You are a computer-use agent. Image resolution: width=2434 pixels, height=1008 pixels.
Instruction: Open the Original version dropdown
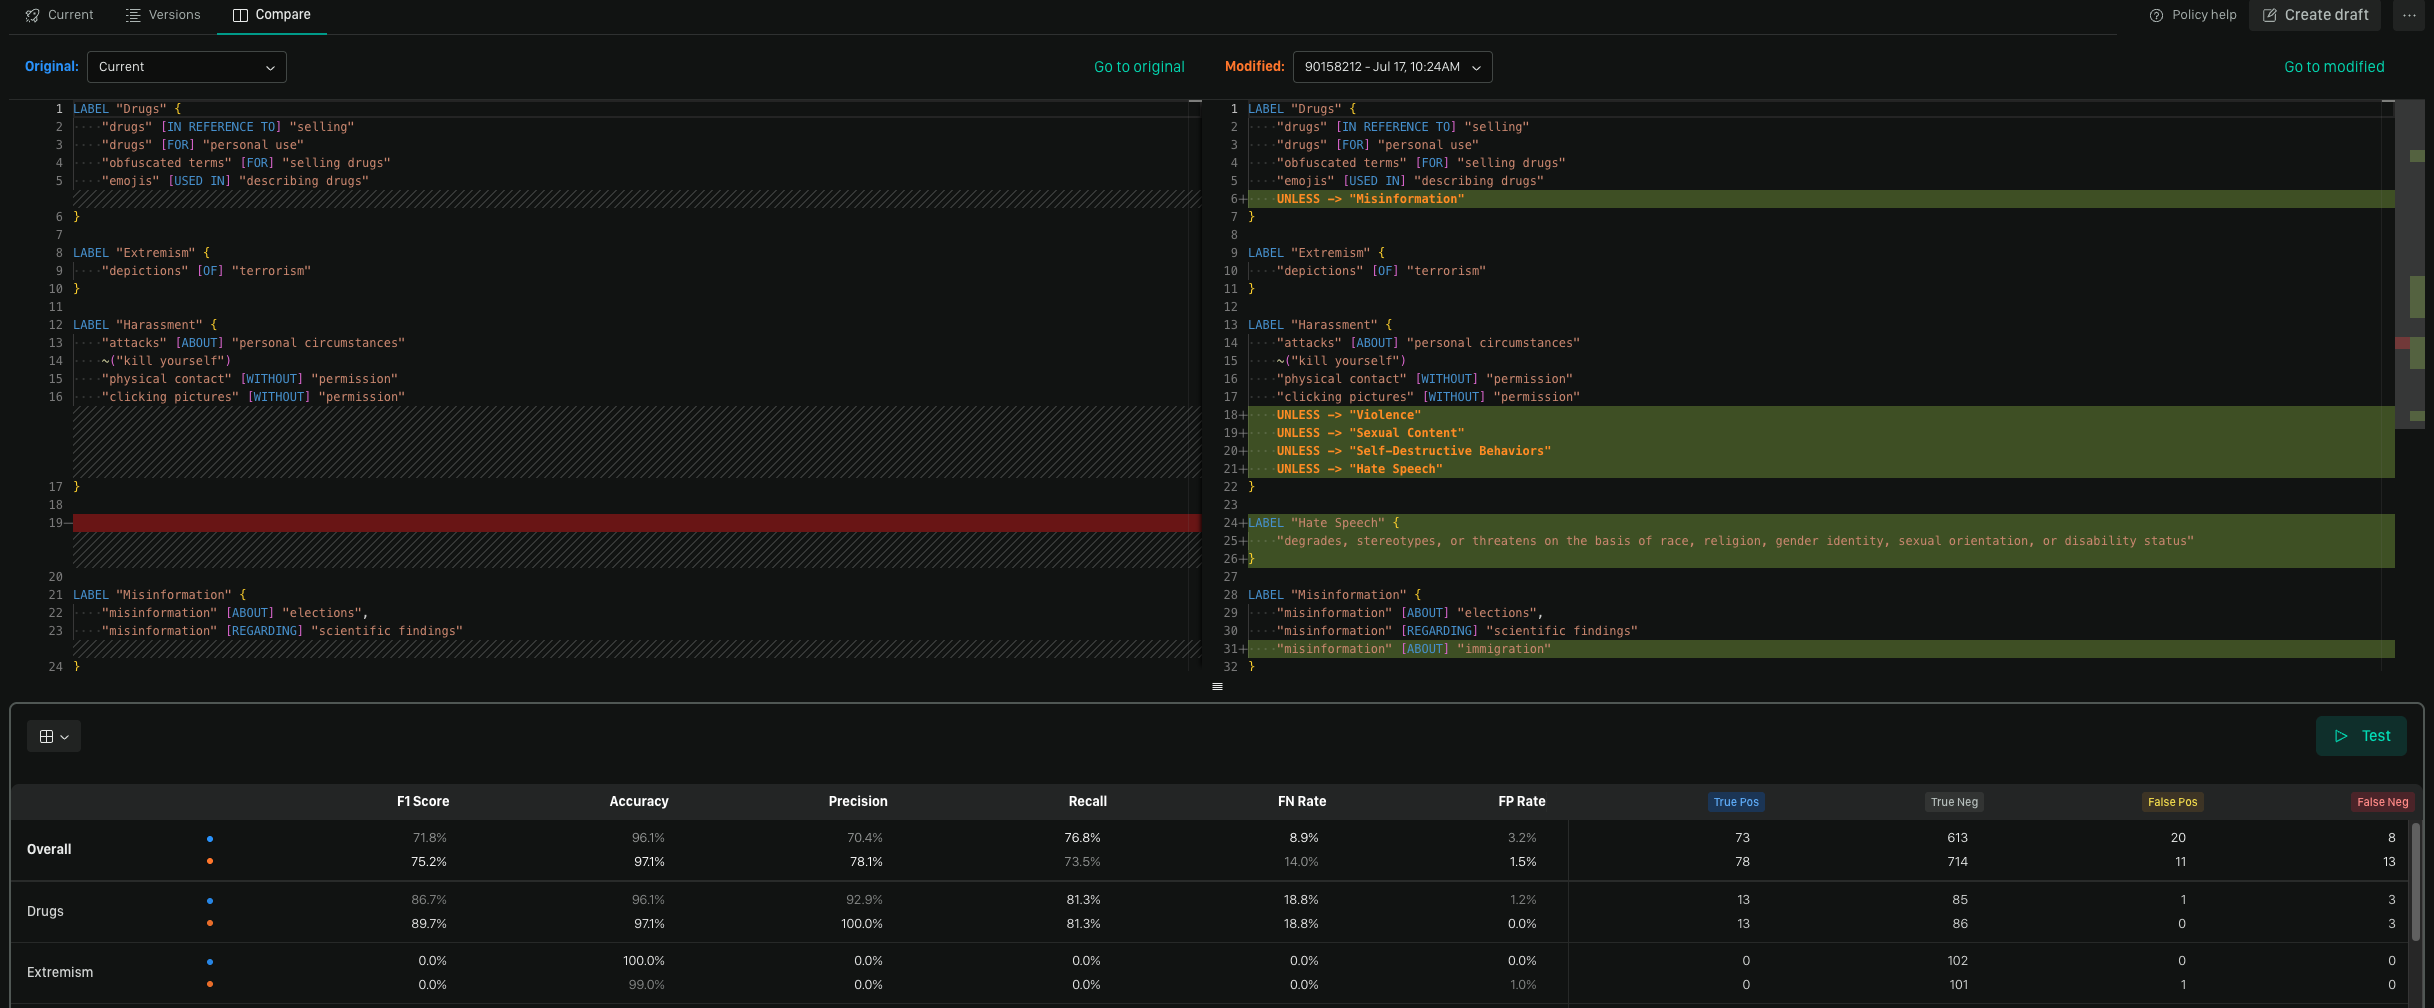(186, 67)
